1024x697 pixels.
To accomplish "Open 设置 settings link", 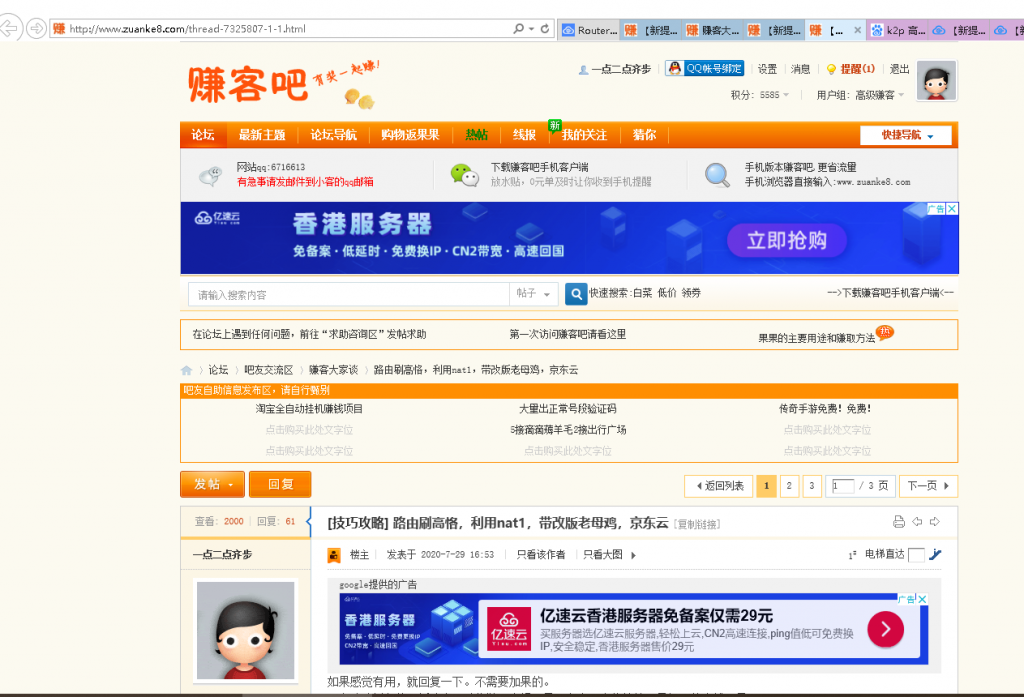I will [767, 69].
